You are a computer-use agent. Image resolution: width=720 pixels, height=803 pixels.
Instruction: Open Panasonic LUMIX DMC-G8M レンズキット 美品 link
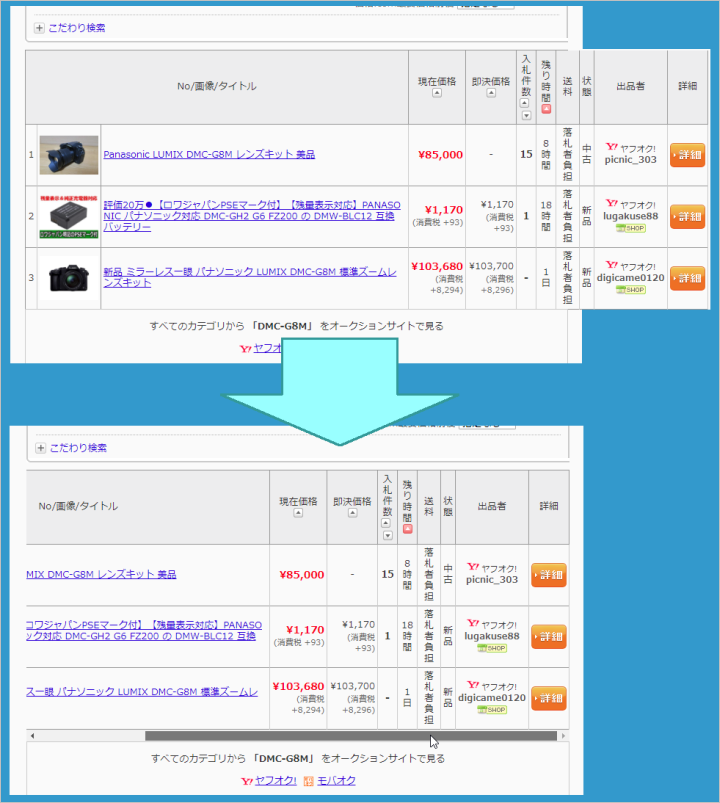click(x=209, y=154)
